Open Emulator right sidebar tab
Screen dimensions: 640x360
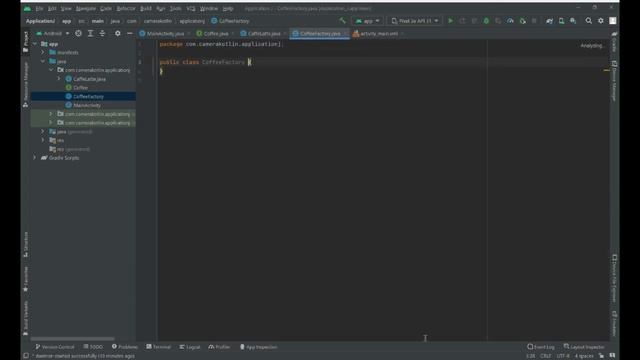tap(614, 323)
